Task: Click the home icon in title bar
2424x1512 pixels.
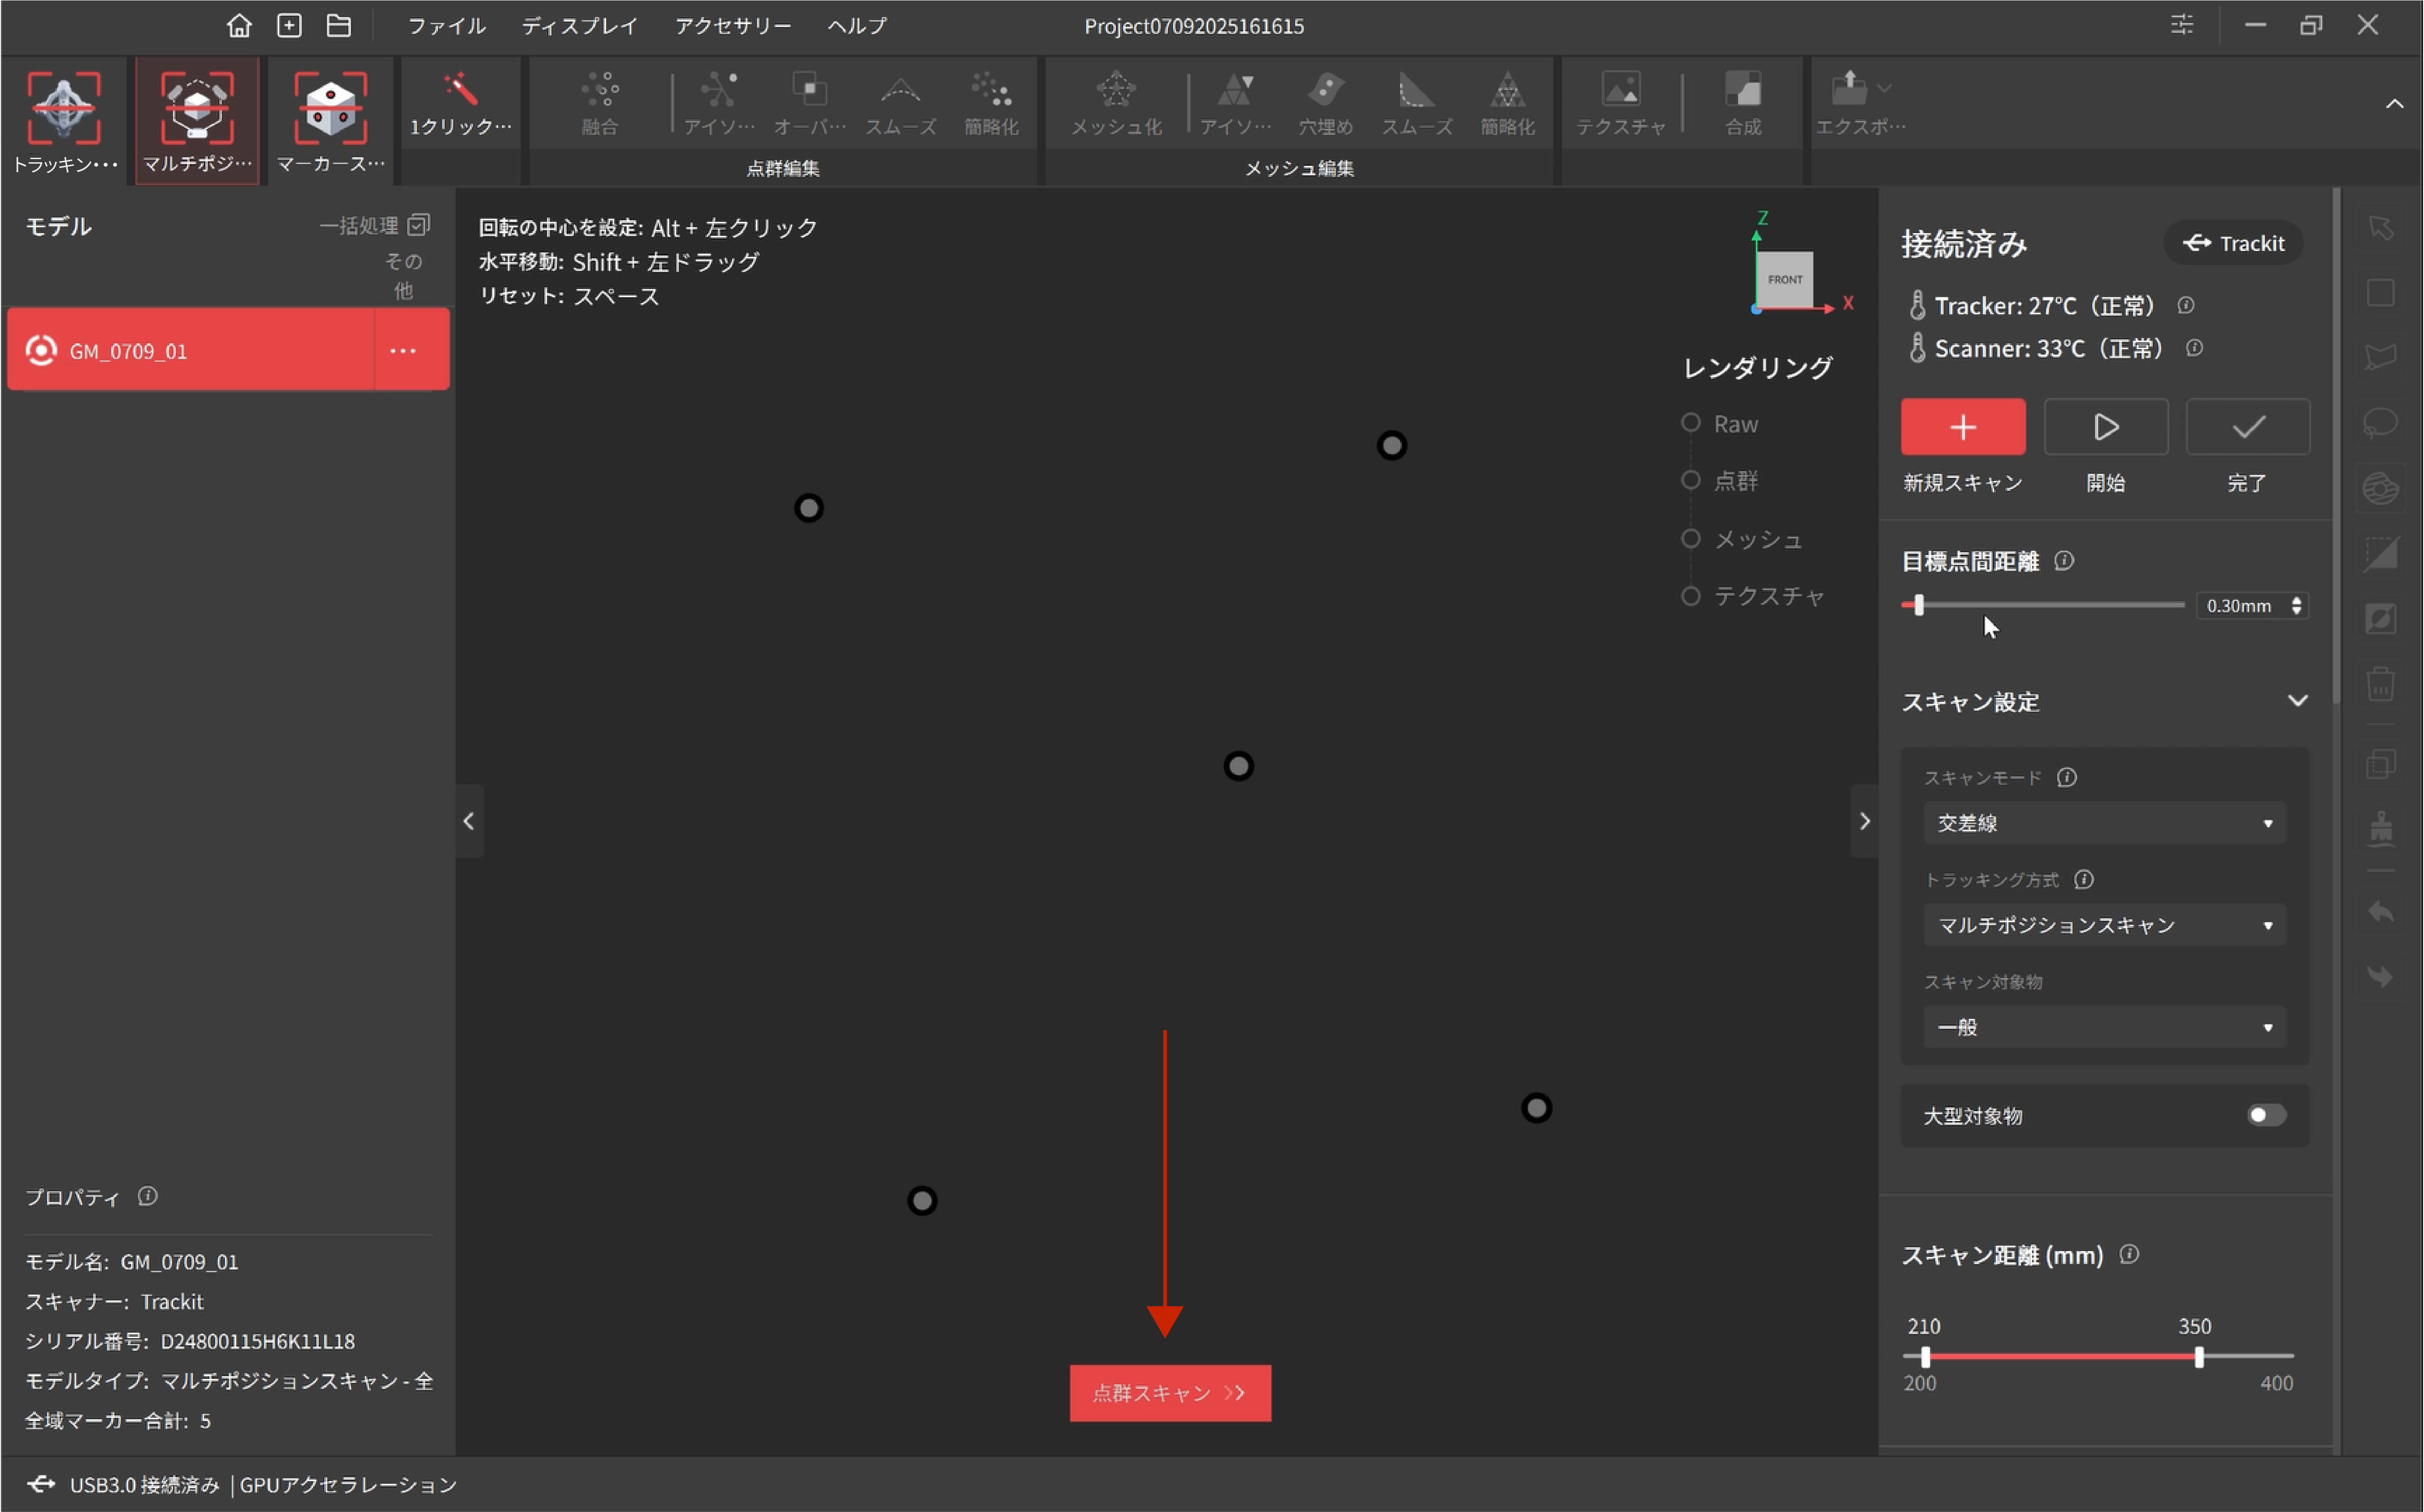Action: point(238,26)
